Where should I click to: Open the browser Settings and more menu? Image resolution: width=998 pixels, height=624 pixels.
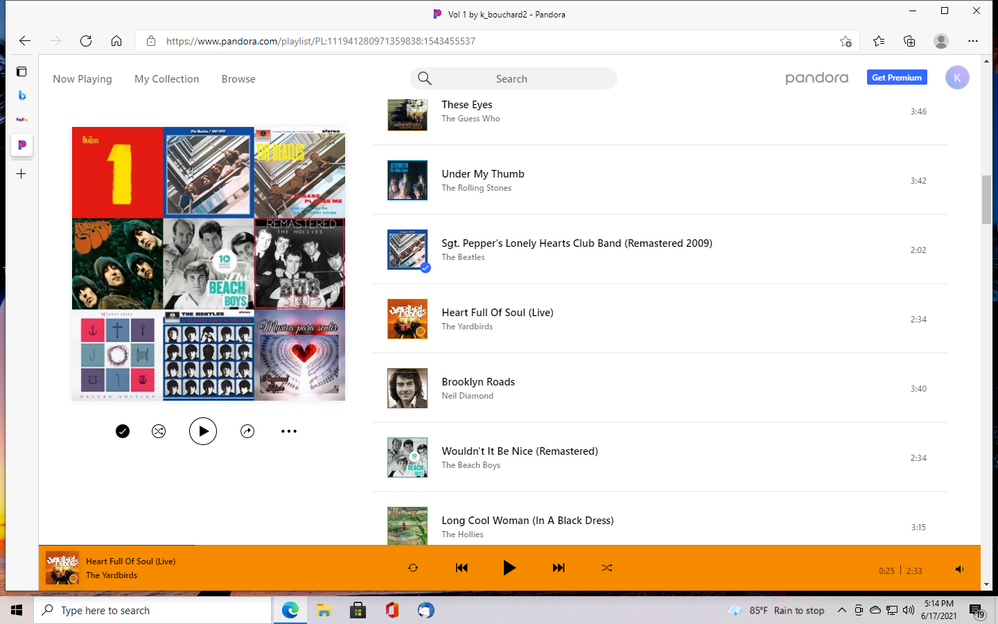point(972,41)
